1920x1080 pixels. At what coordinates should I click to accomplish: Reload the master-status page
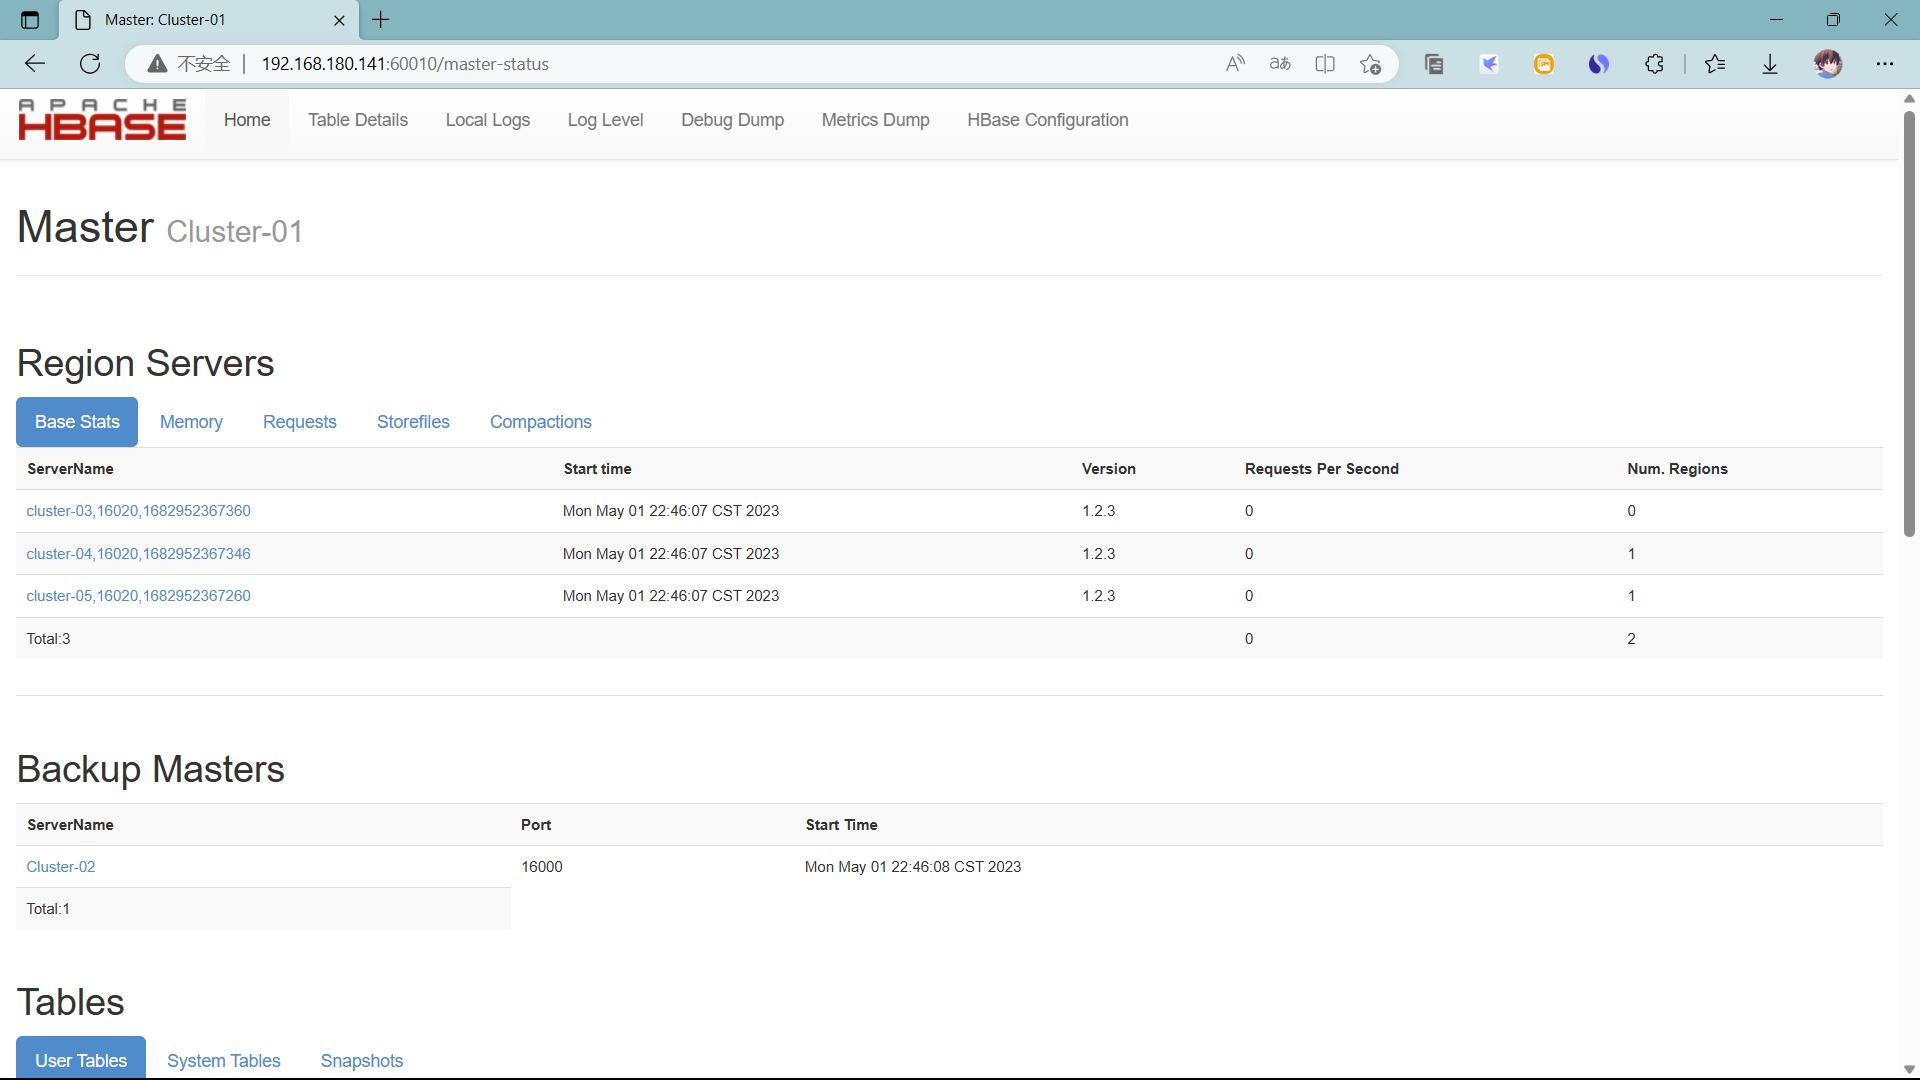[x=90, y=64]
